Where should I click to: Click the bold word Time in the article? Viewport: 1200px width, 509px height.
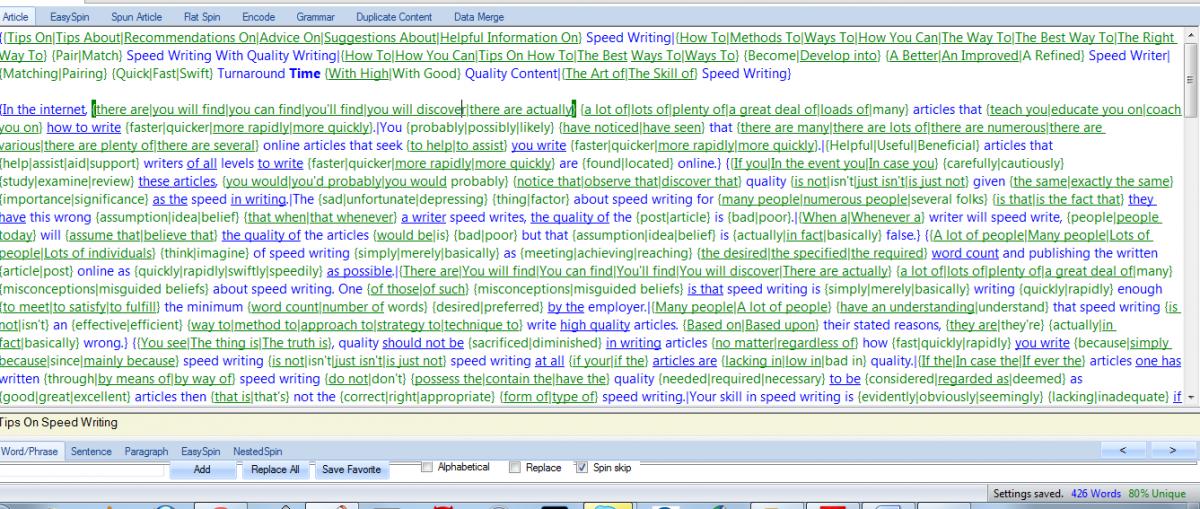click(305, 74)
